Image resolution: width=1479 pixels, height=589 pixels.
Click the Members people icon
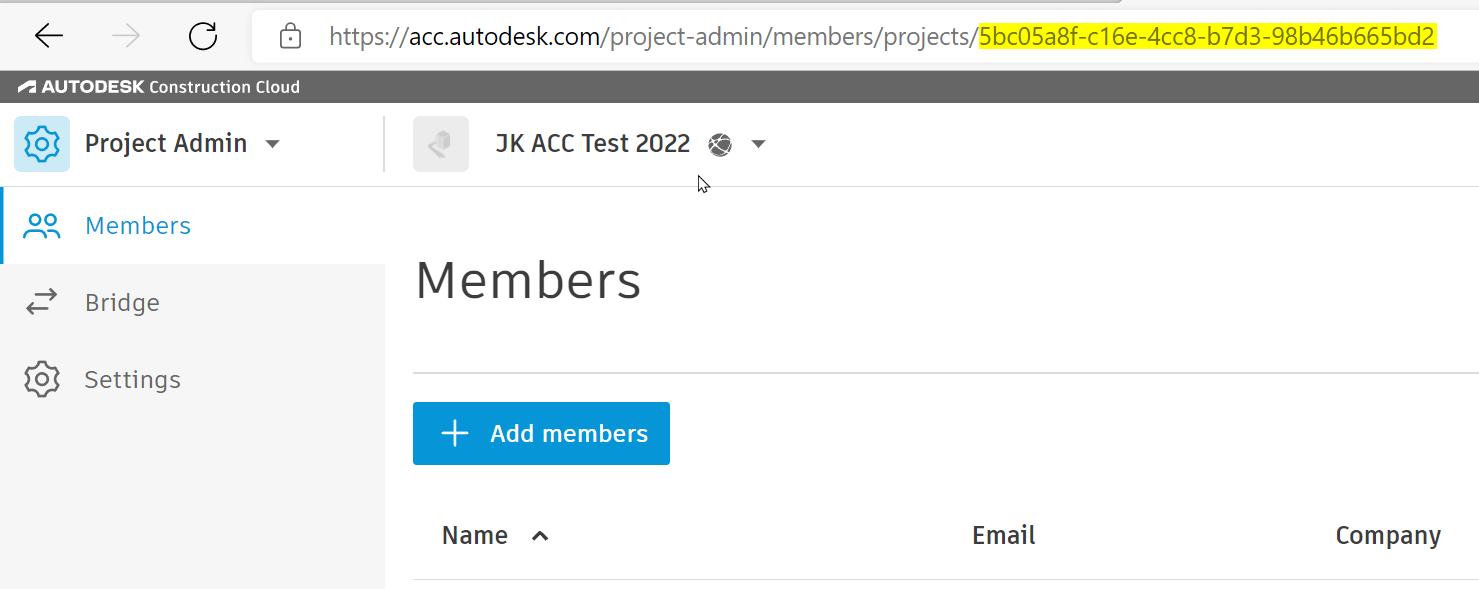coord(42,226)
